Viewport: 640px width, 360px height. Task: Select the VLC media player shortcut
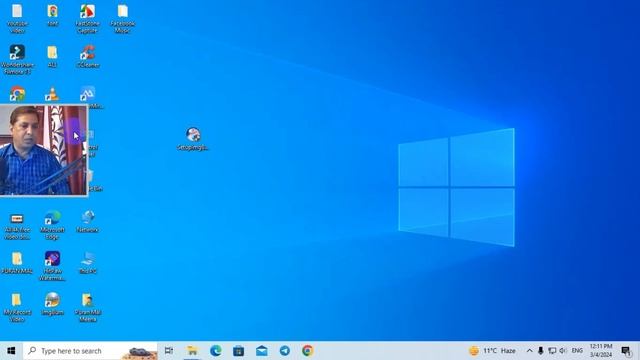(52, 94)
